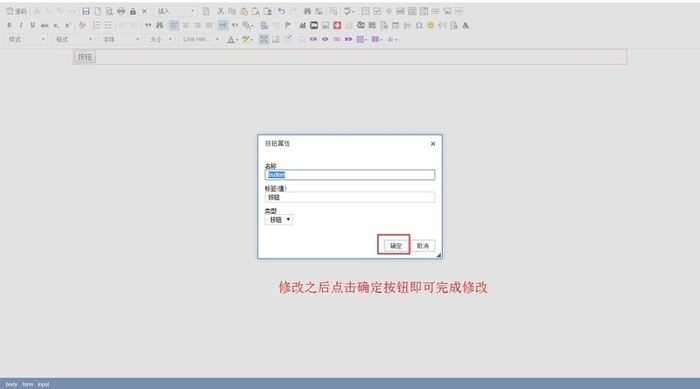The width and height of the screenshot is (700, 389).
Task: Click the 取消 Cancel button
Action: tap(423, 246)
